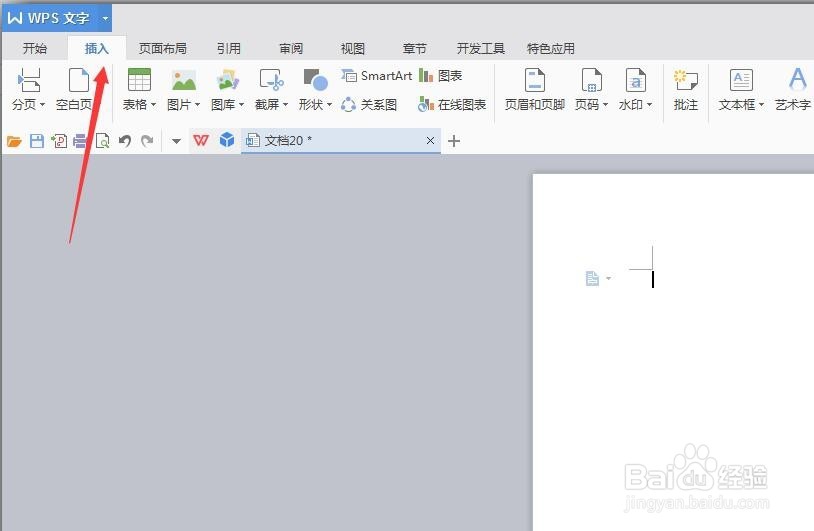Switch to the 页面布局 tab
The image size is (814, 531).
pyautogui.click(x=162, y=49)
